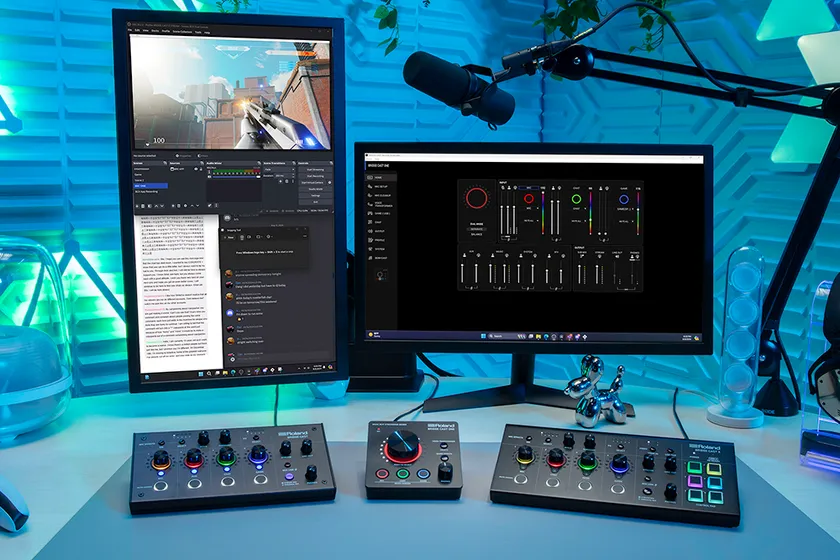Click the blue GAME ring knob

point(624,199)
